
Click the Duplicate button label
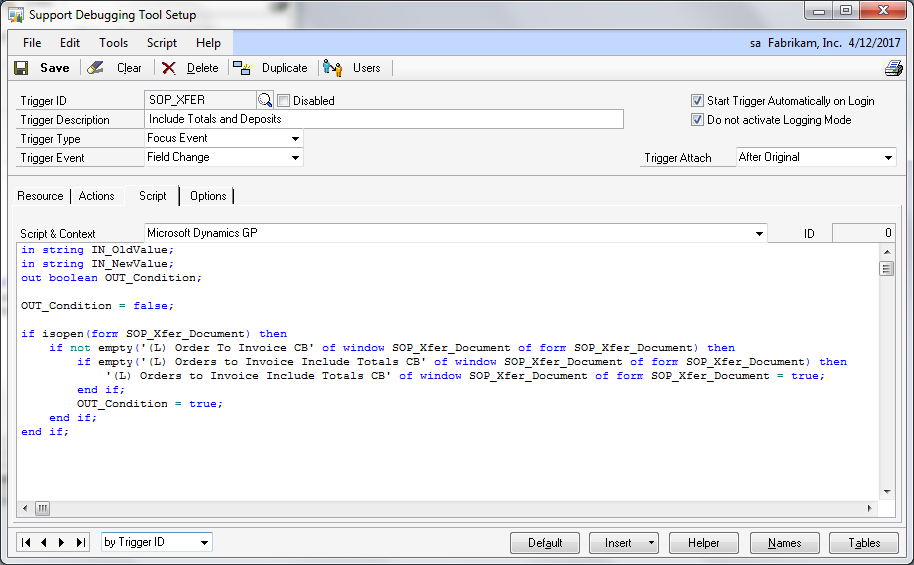[284, 68]
